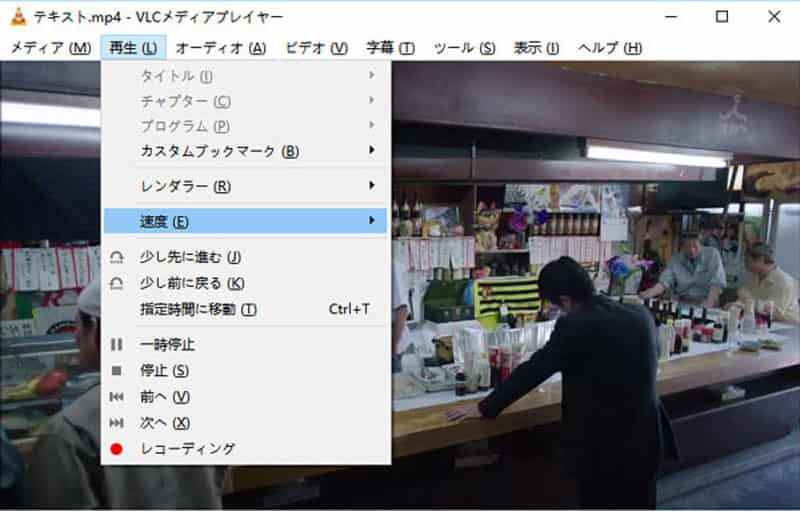This screenshot has width=800, height=511.
Task: Click the jump forward icon beside 少し先に進む
Action: pos(116,258)
